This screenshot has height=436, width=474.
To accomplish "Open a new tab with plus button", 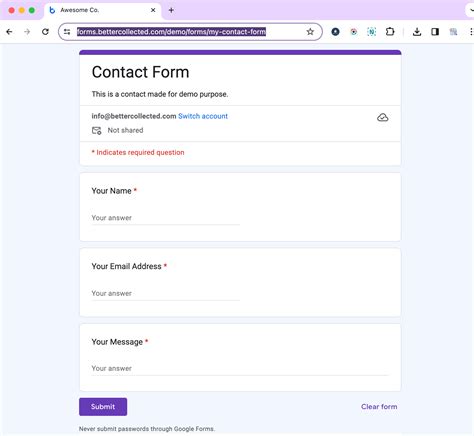I will point(171,10).
